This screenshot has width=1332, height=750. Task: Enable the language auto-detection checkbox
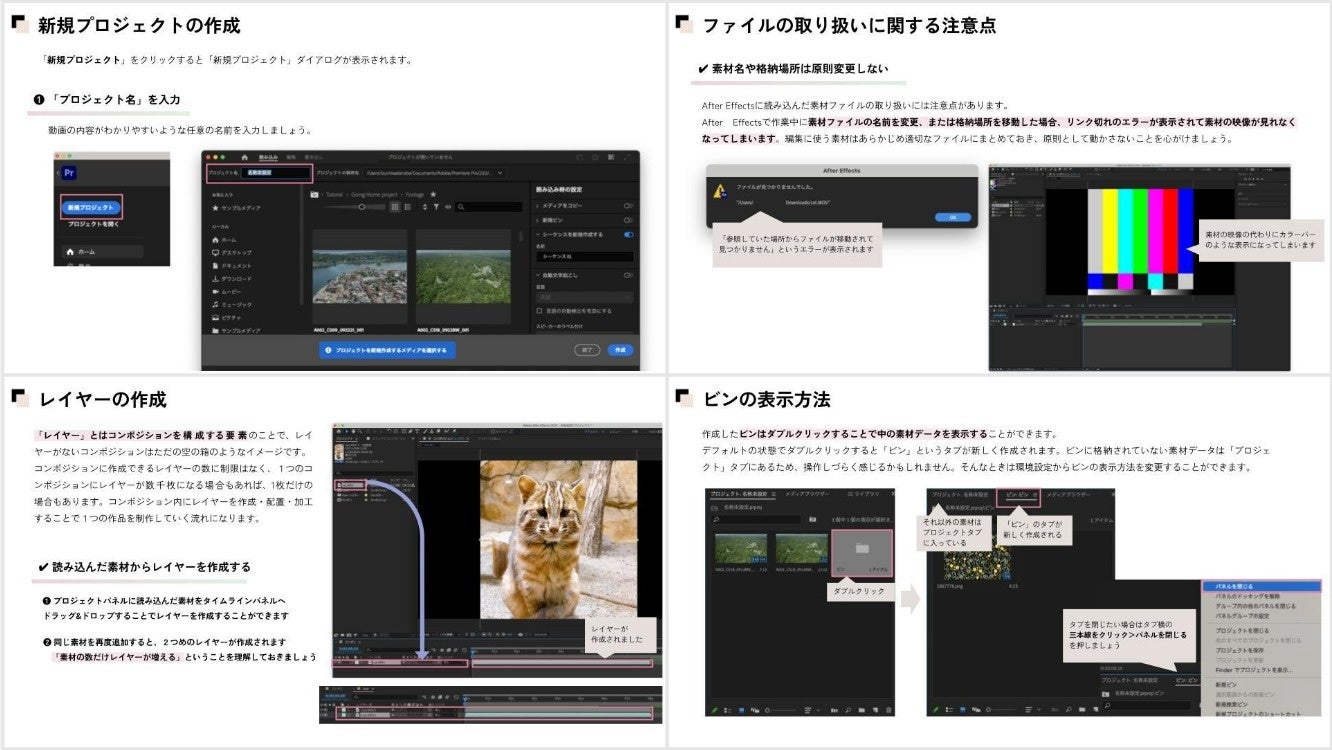[x=540, y=311]
